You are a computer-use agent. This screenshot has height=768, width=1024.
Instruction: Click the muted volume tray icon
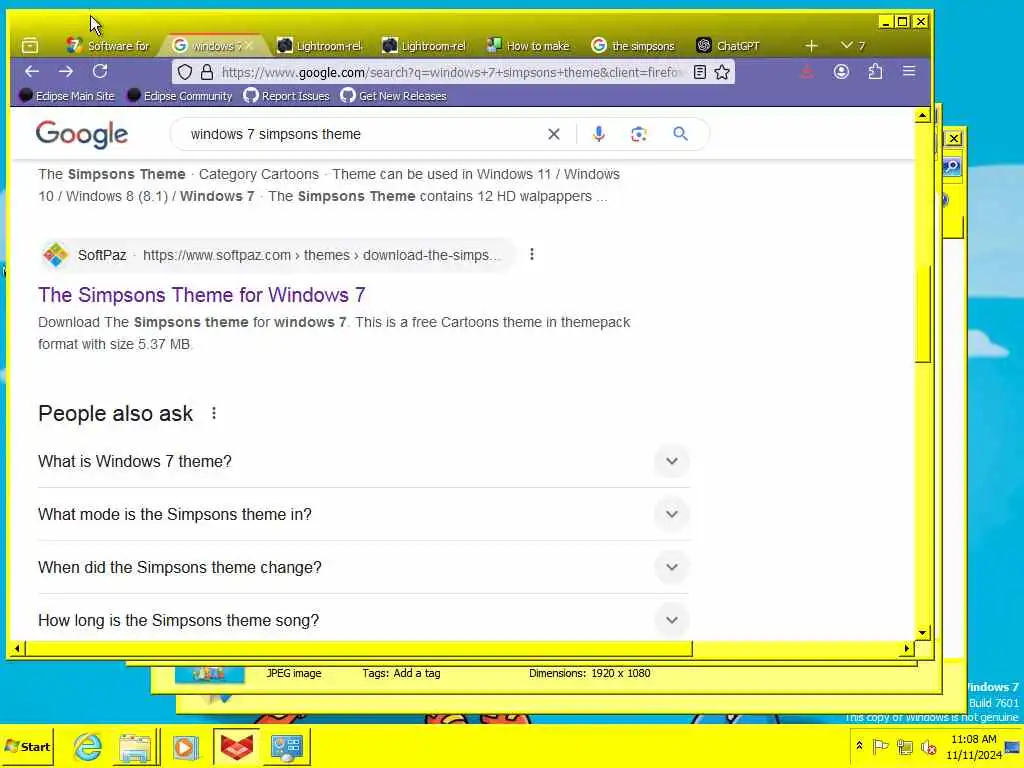point(928,746)
